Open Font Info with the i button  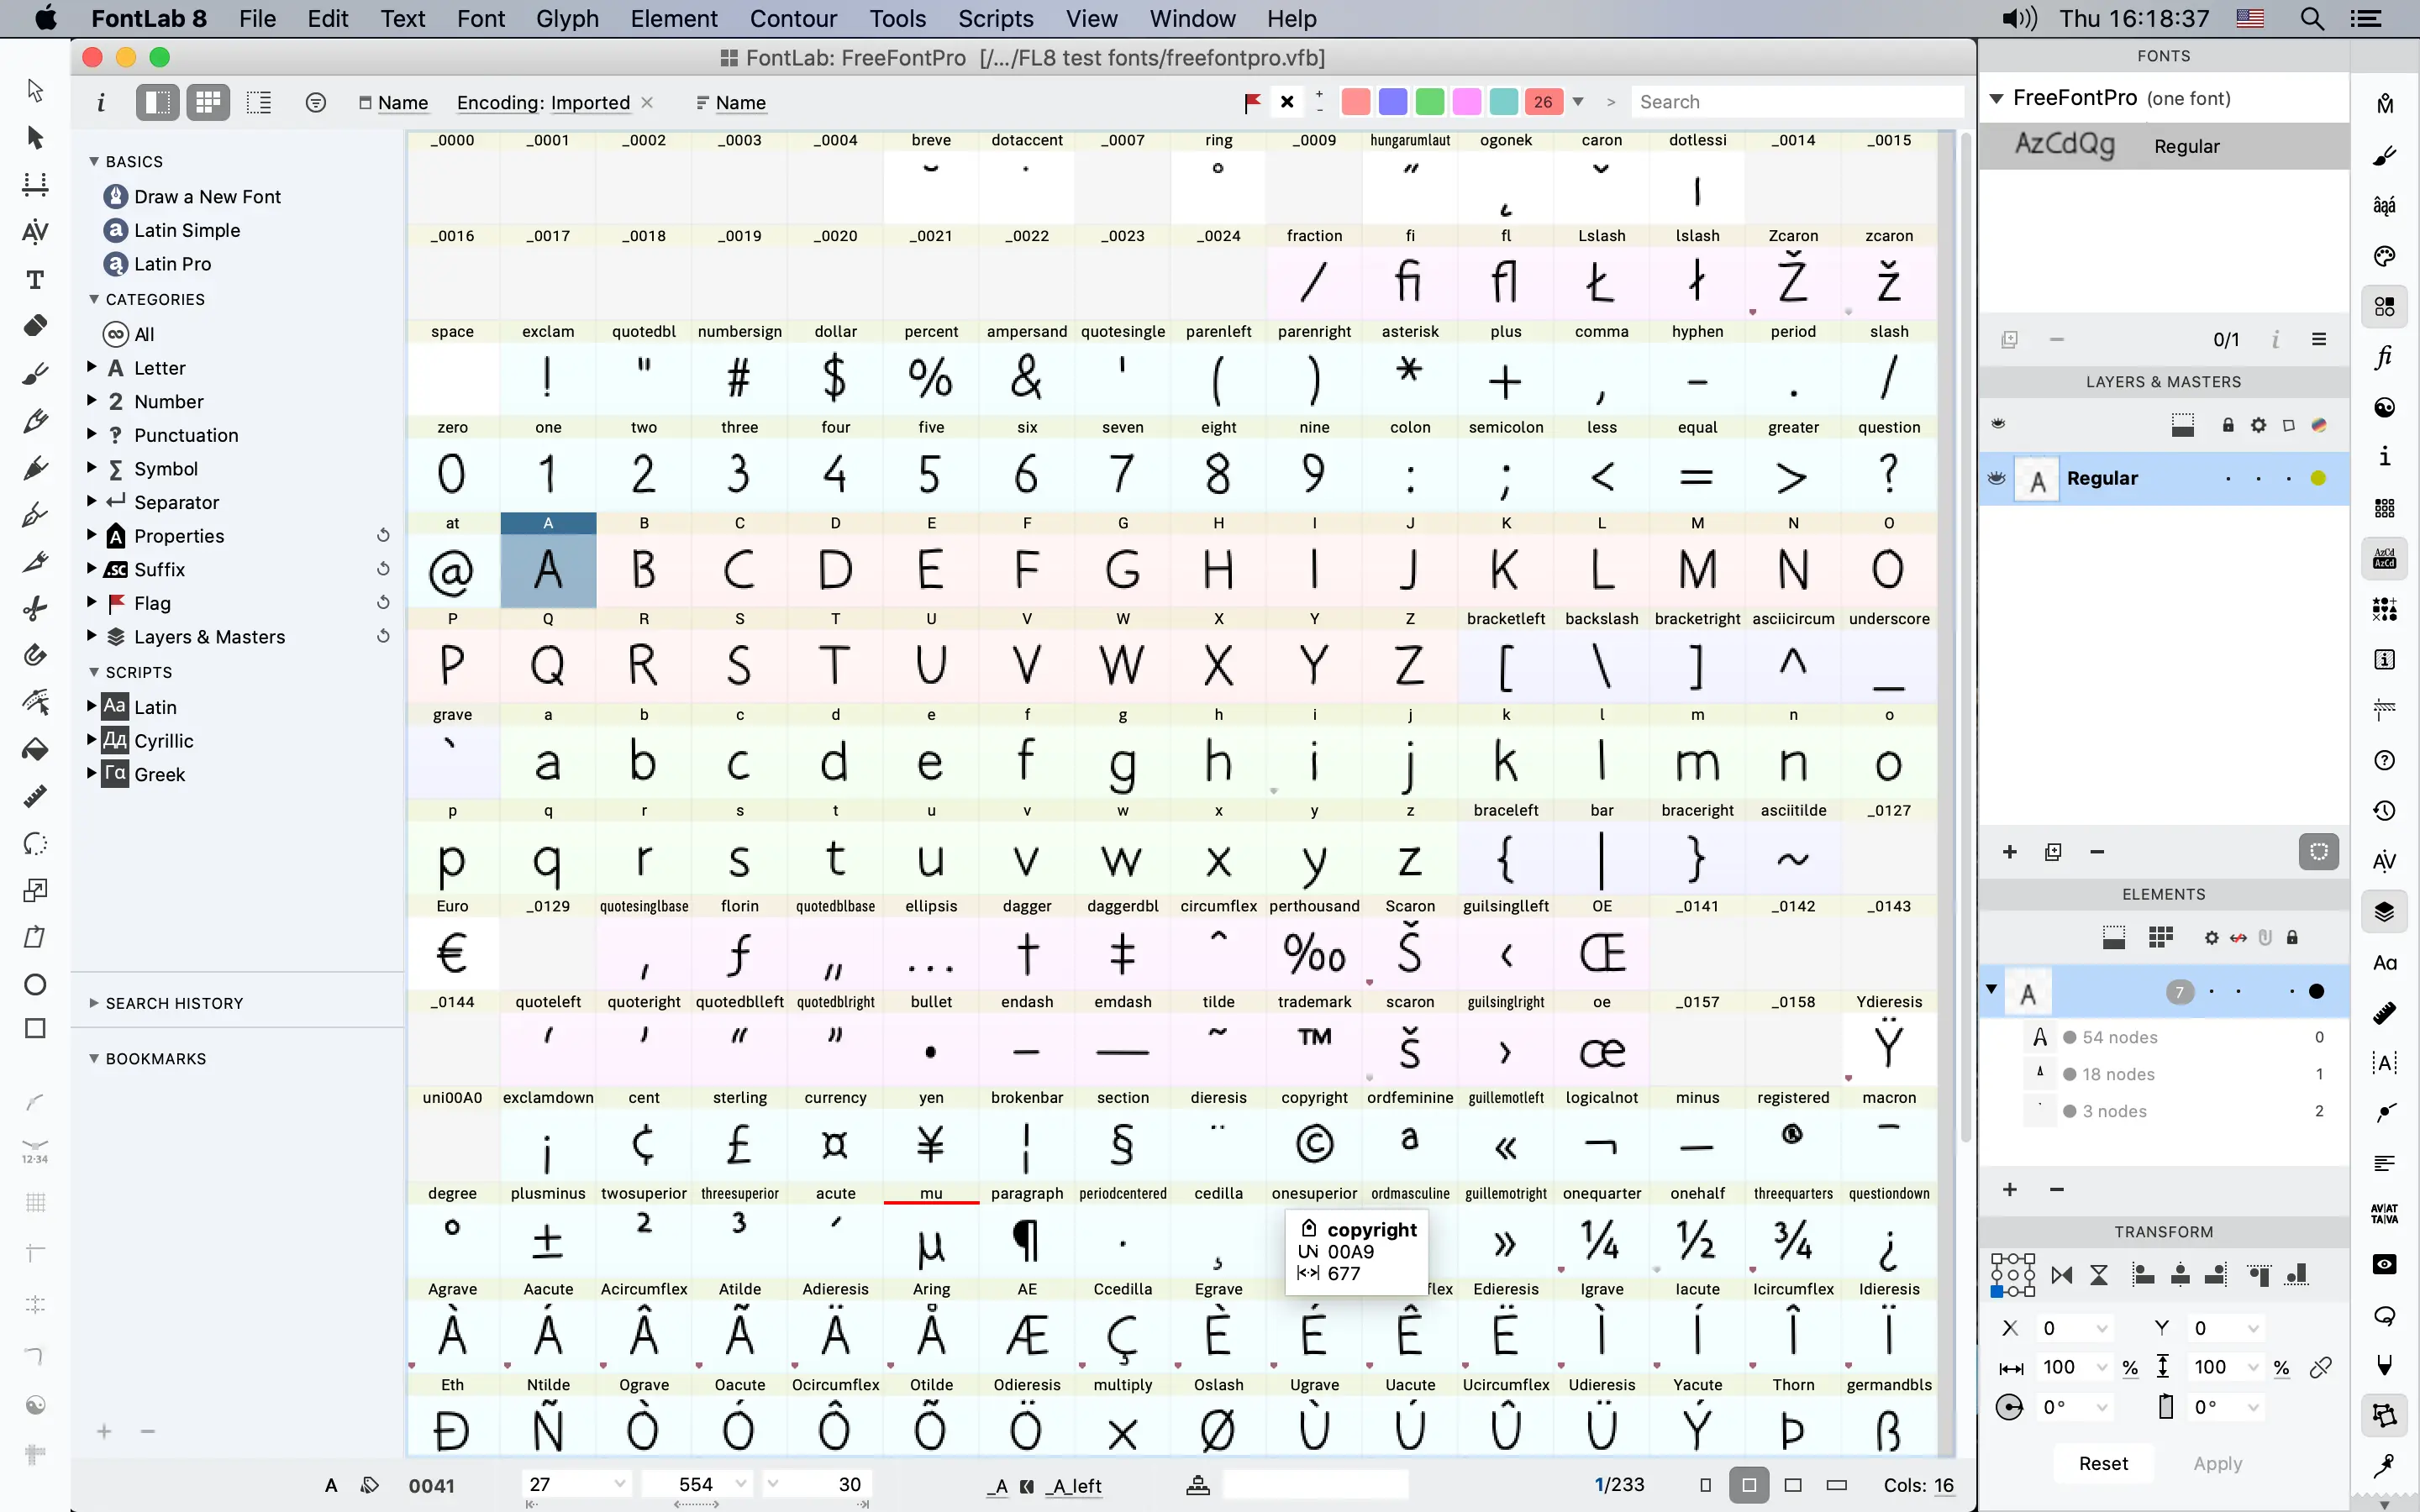(x=100, y=102)
